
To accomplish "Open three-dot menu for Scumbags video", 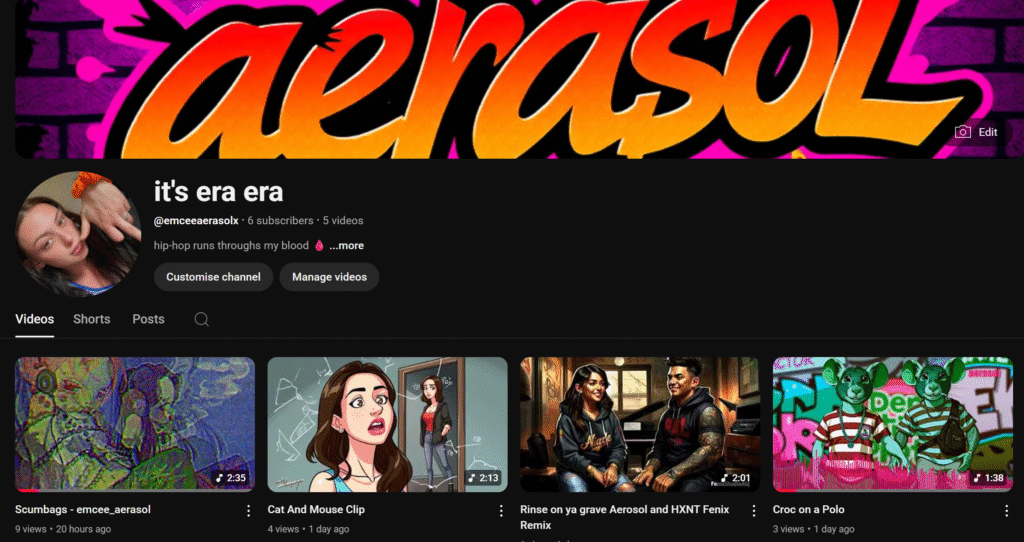I will [249, 511].
